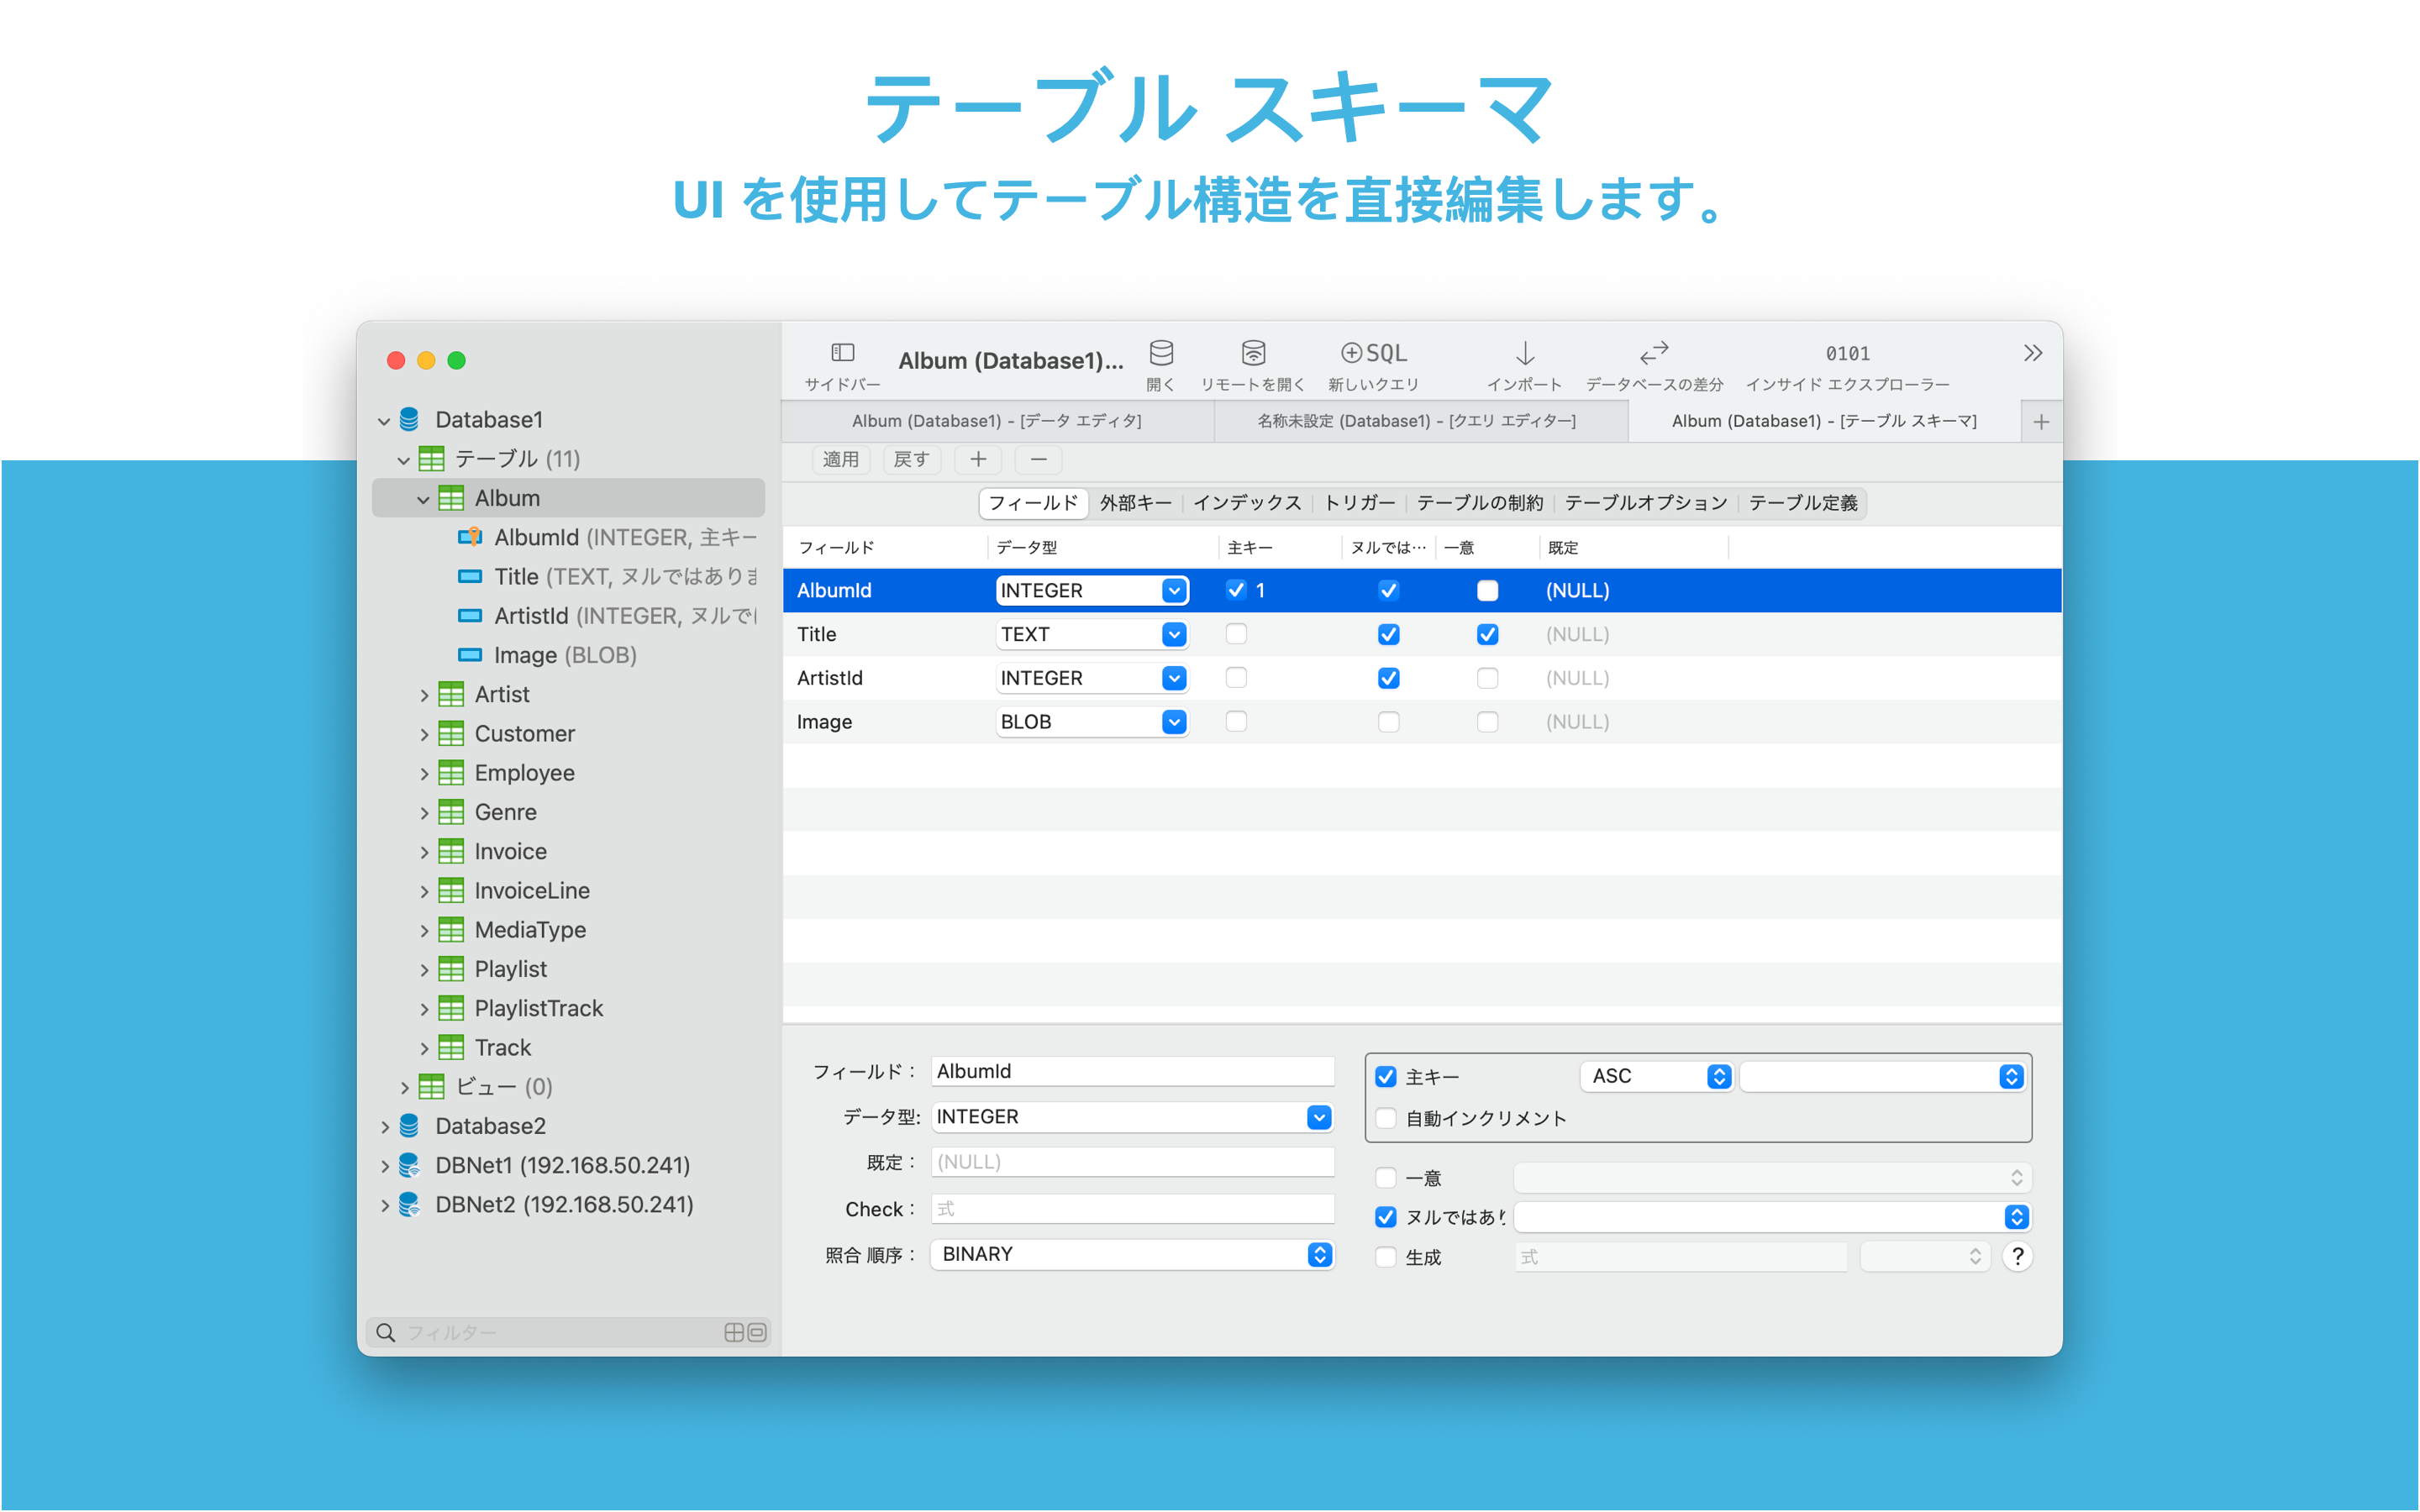Image resolution: width=2420 pixels, height=1512 pixels.
Task: Click the import arrow icon
Action: click(1524, 353)
